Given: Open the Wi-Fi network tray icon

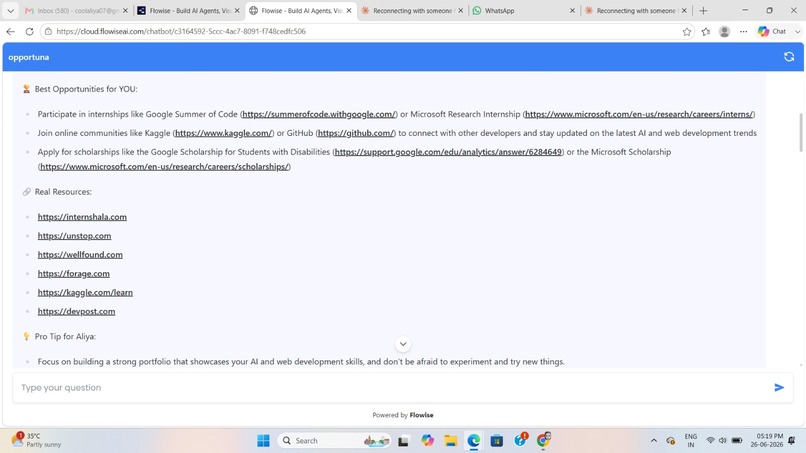Looking at the screenshot, I should coord(710,441).
